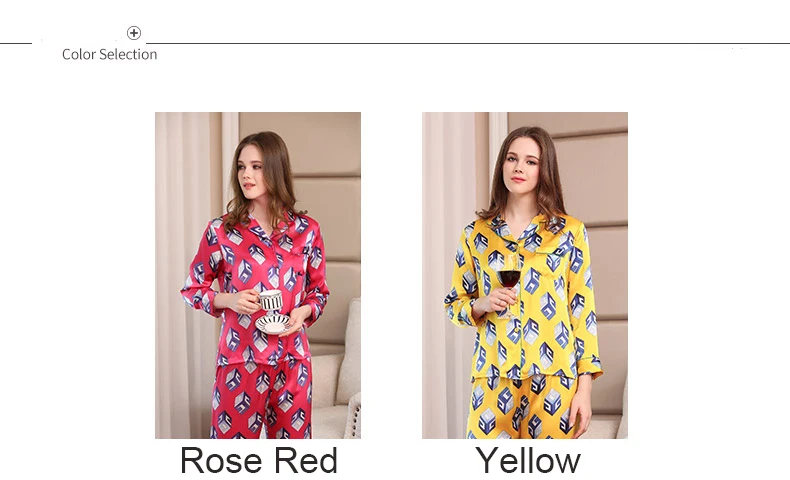The width and height of the screenshot is (790, 480).
Task: Choose the Rose Red color label
Action: [258, 460]
